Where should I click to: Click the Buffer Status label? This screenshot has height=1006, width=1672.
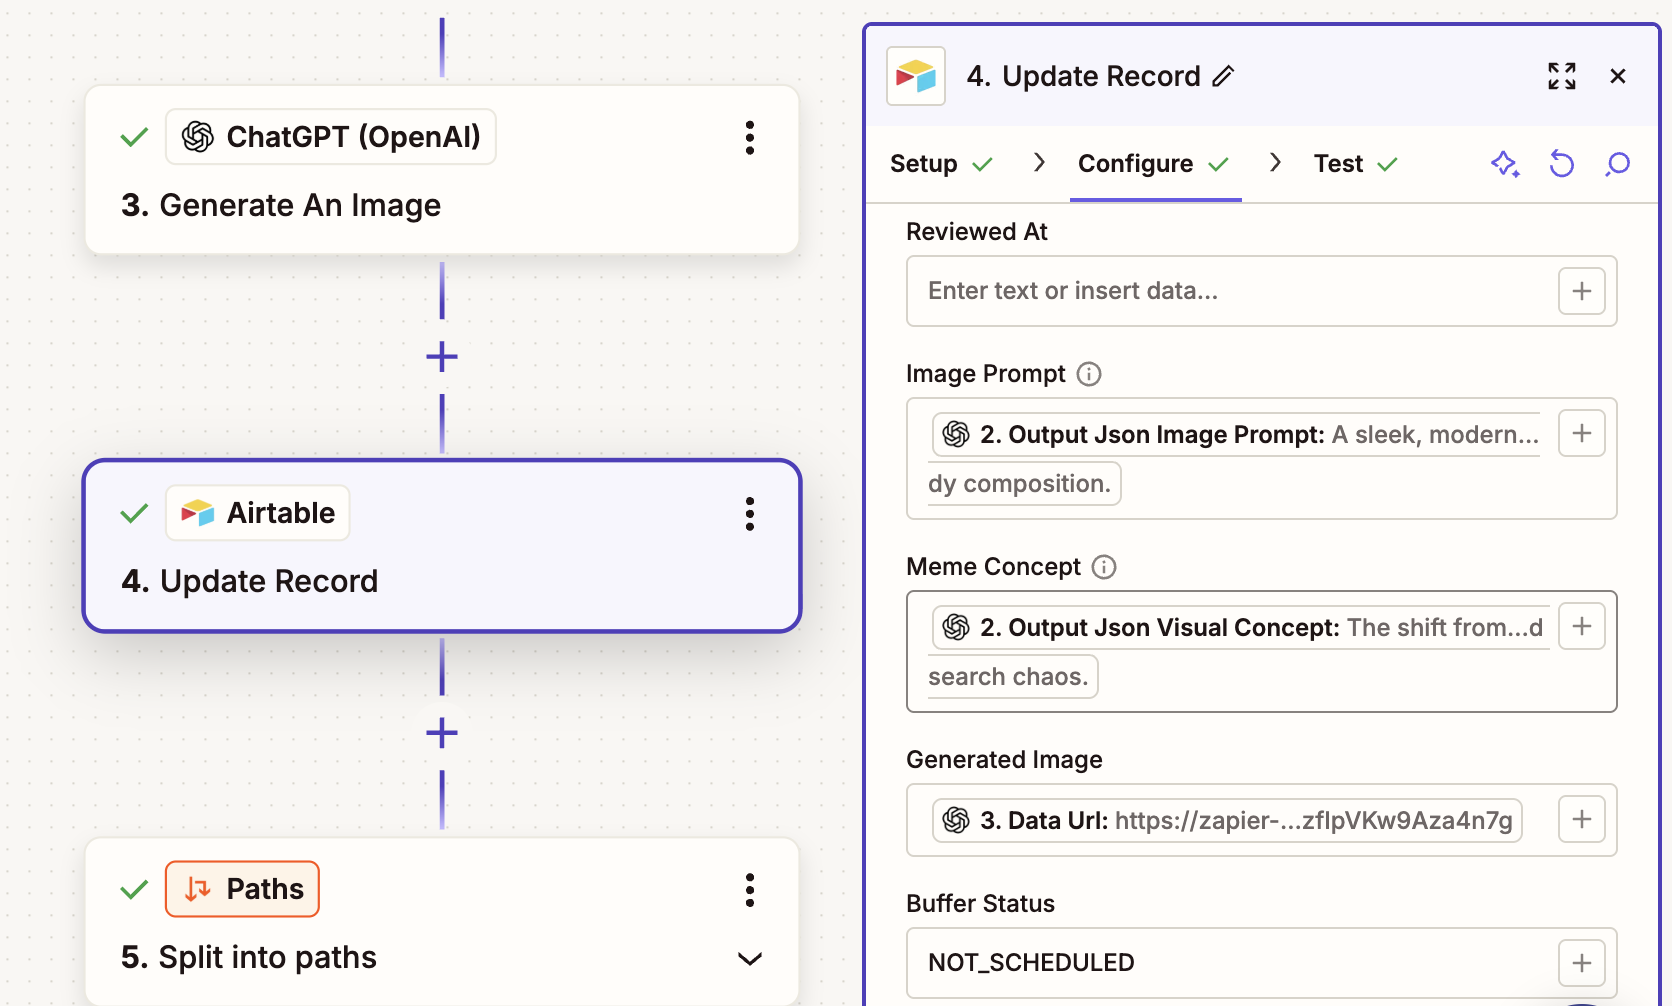coord(980,904)
